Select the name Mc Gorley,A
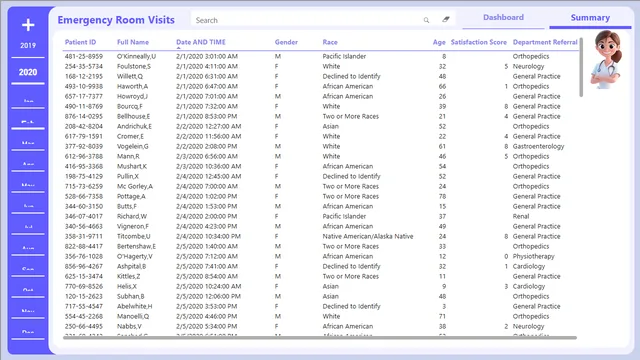This screenshot has height=360, width=640. coord(135,186)
